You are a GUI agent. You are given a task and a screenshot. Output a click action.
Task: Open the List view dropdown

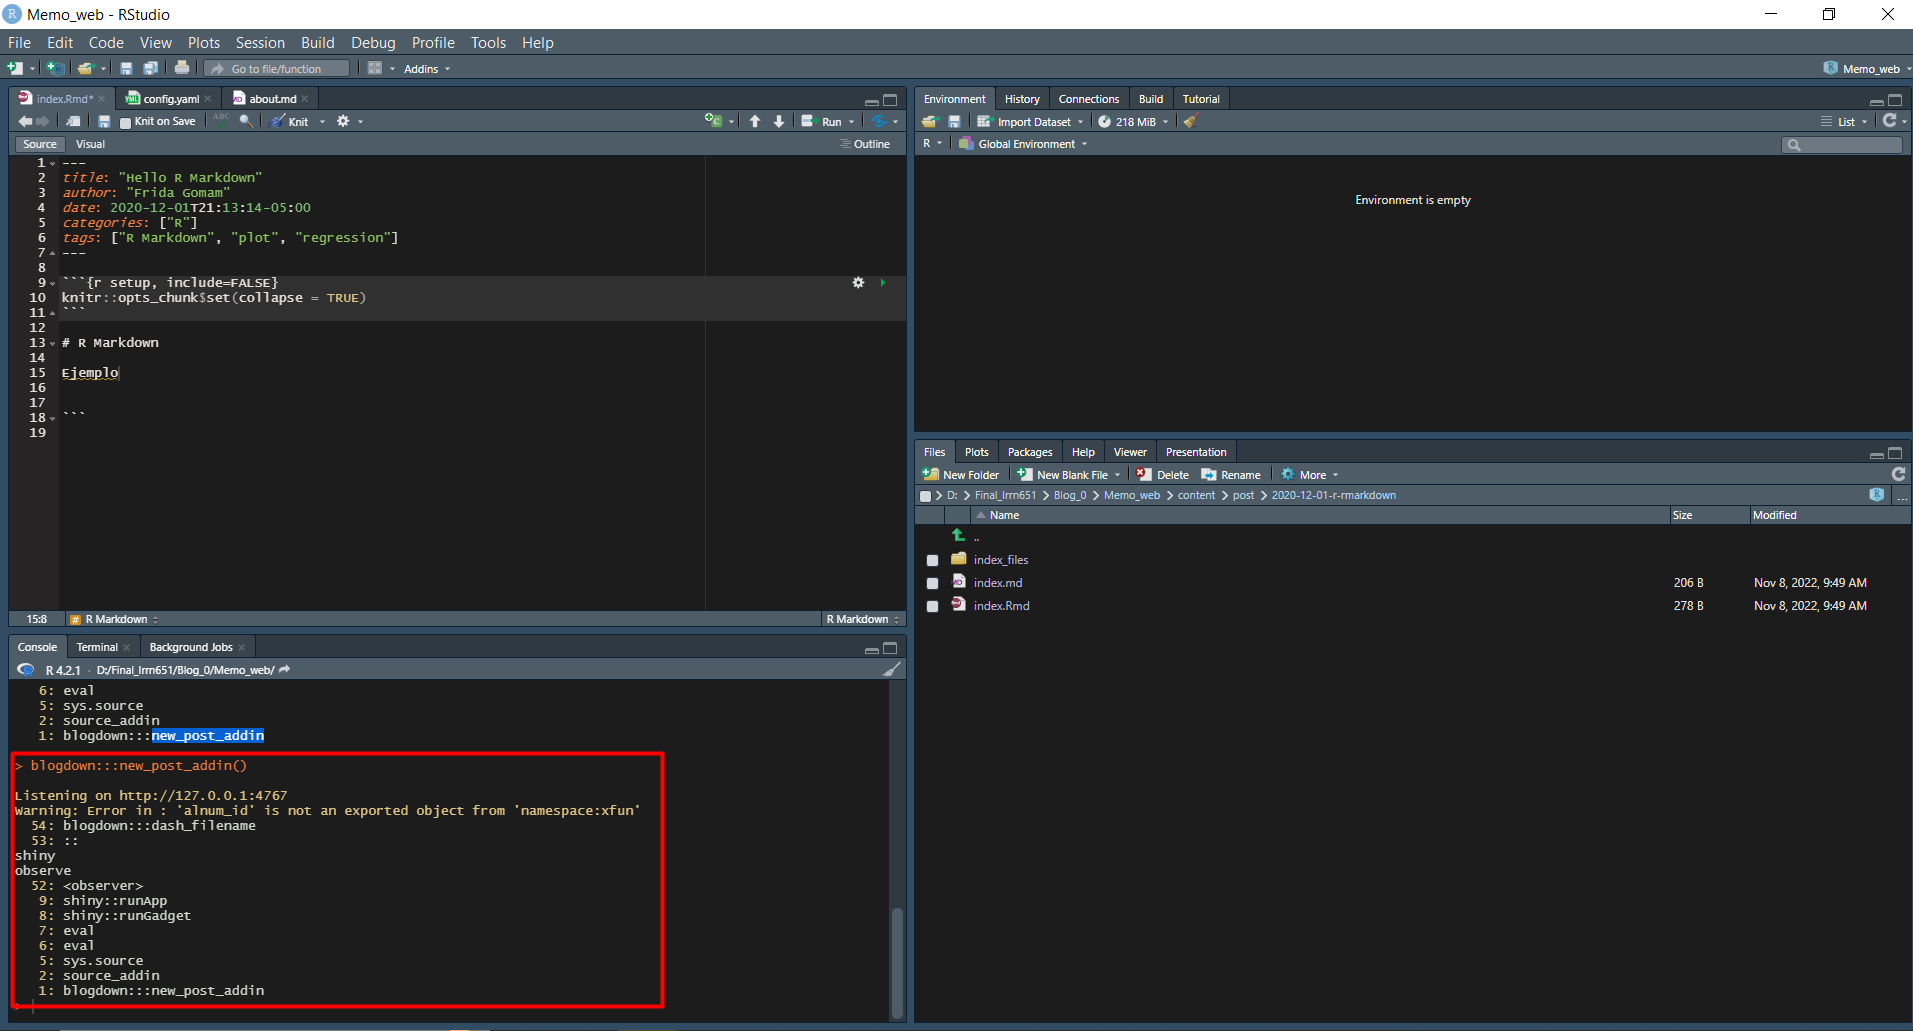[1844, 122]
